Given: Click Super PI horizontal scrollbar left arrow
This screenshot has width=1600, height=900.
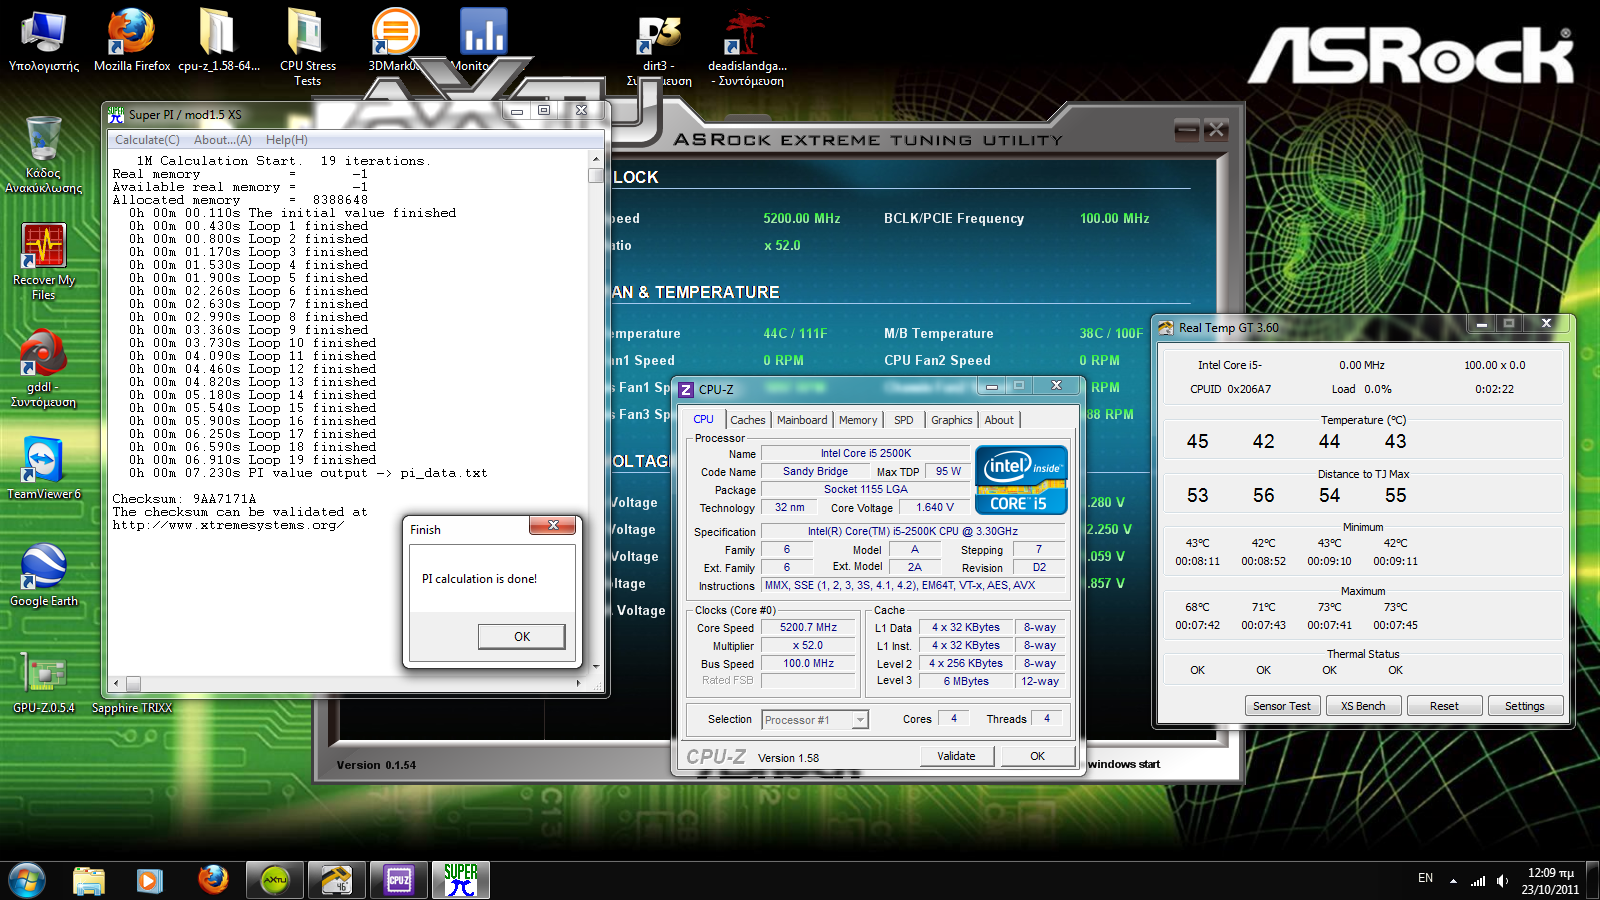Looking at the screenshot, I should pyautogui.click(x=116, y=684).
